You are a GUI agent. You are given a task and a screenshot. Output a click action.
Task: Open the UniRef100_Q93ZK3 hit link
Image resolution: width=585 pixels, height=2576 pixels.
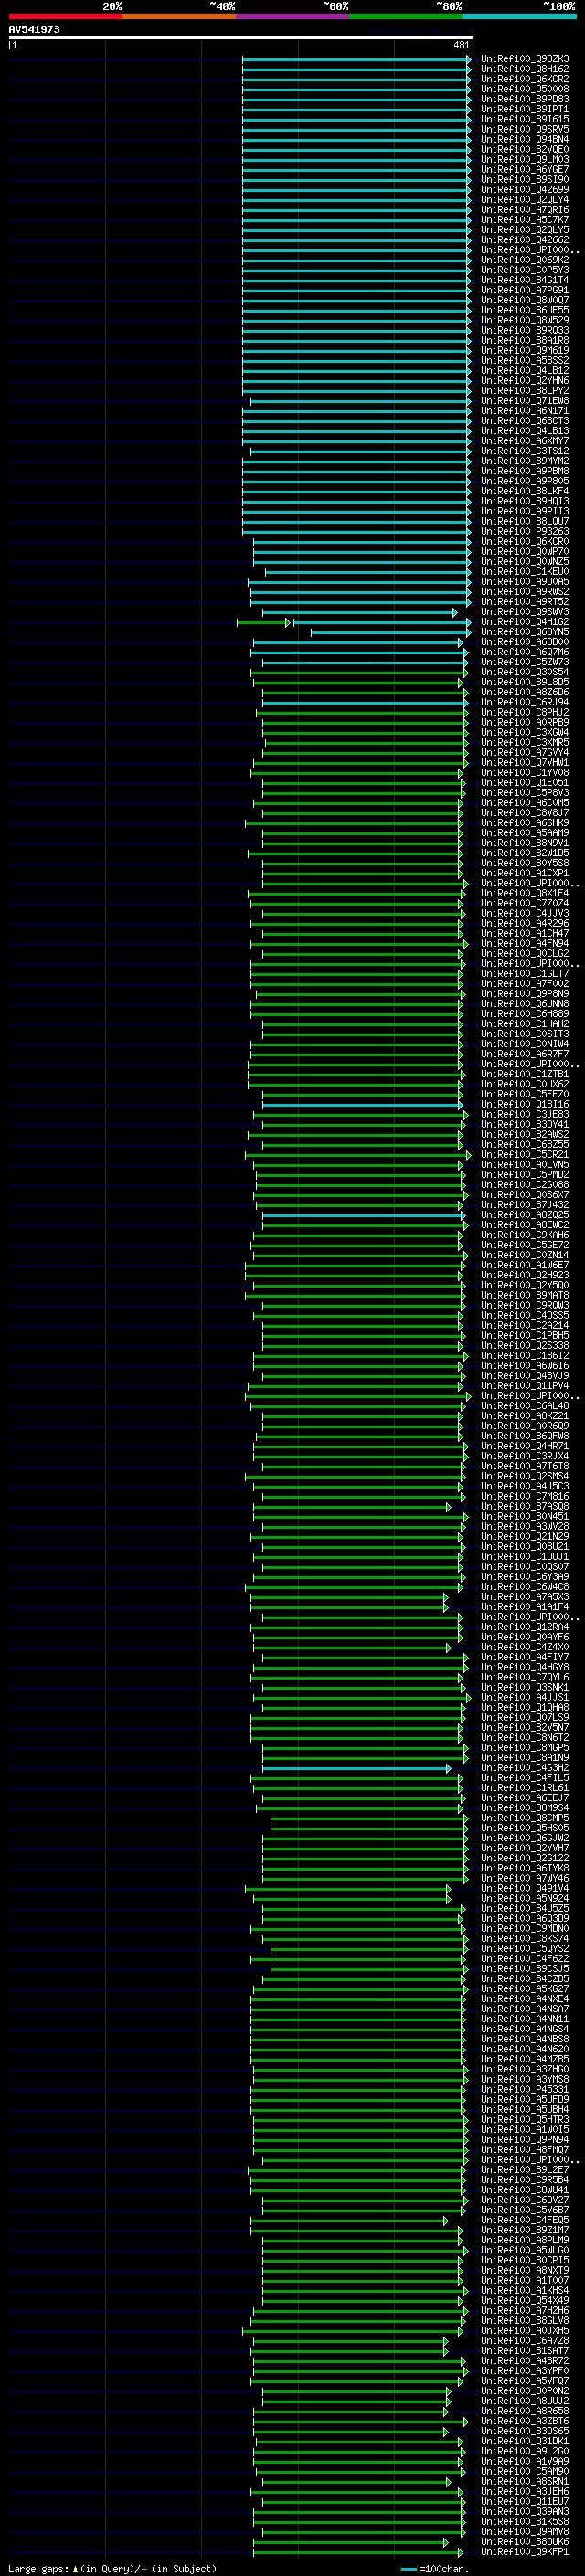tap(524, 59)
